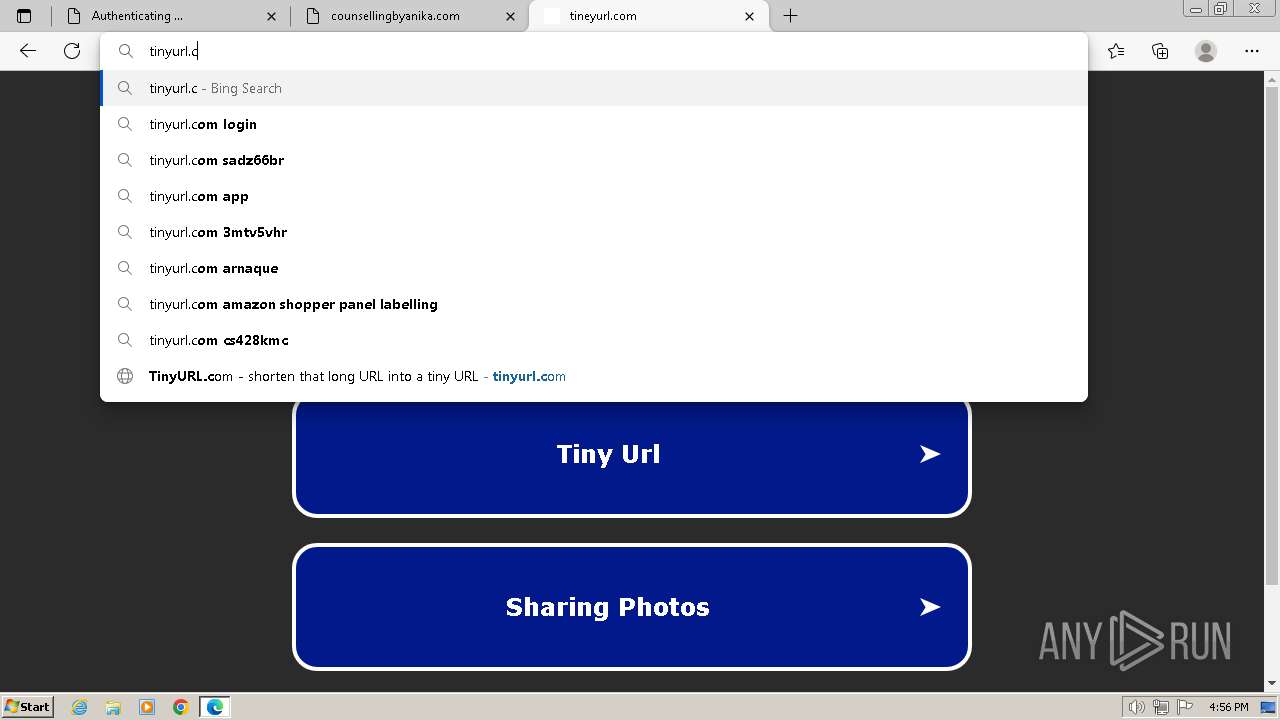Select the tineyurl.com tab
Image resolution: width=1280 pixels, height=720 pixels.
(x=648, y=16)
